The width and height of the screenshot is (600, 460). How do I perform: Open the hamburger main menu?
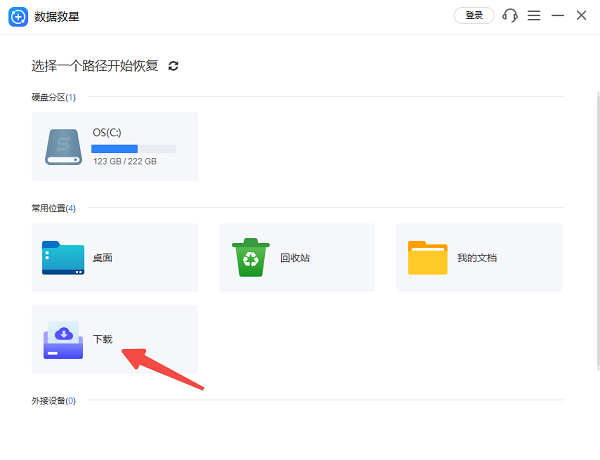(x=534, y=16)
